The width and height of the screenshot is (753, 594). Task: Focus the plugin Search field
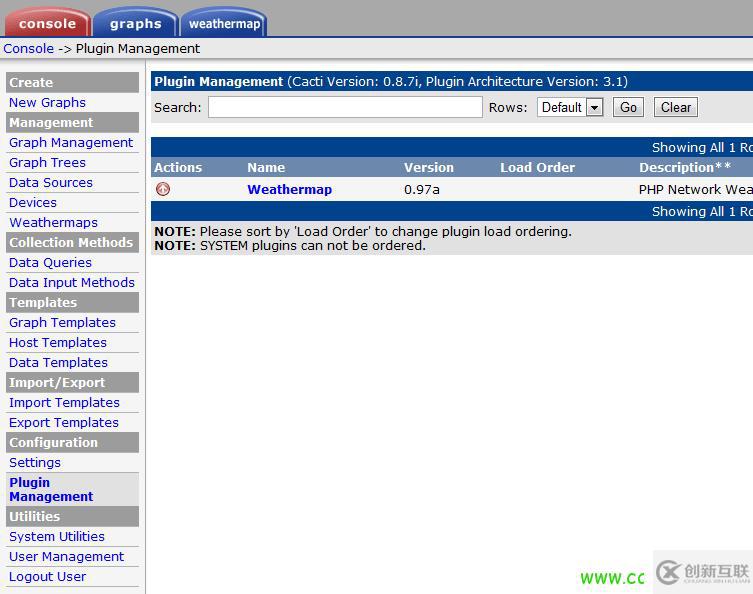click(345, 107)
